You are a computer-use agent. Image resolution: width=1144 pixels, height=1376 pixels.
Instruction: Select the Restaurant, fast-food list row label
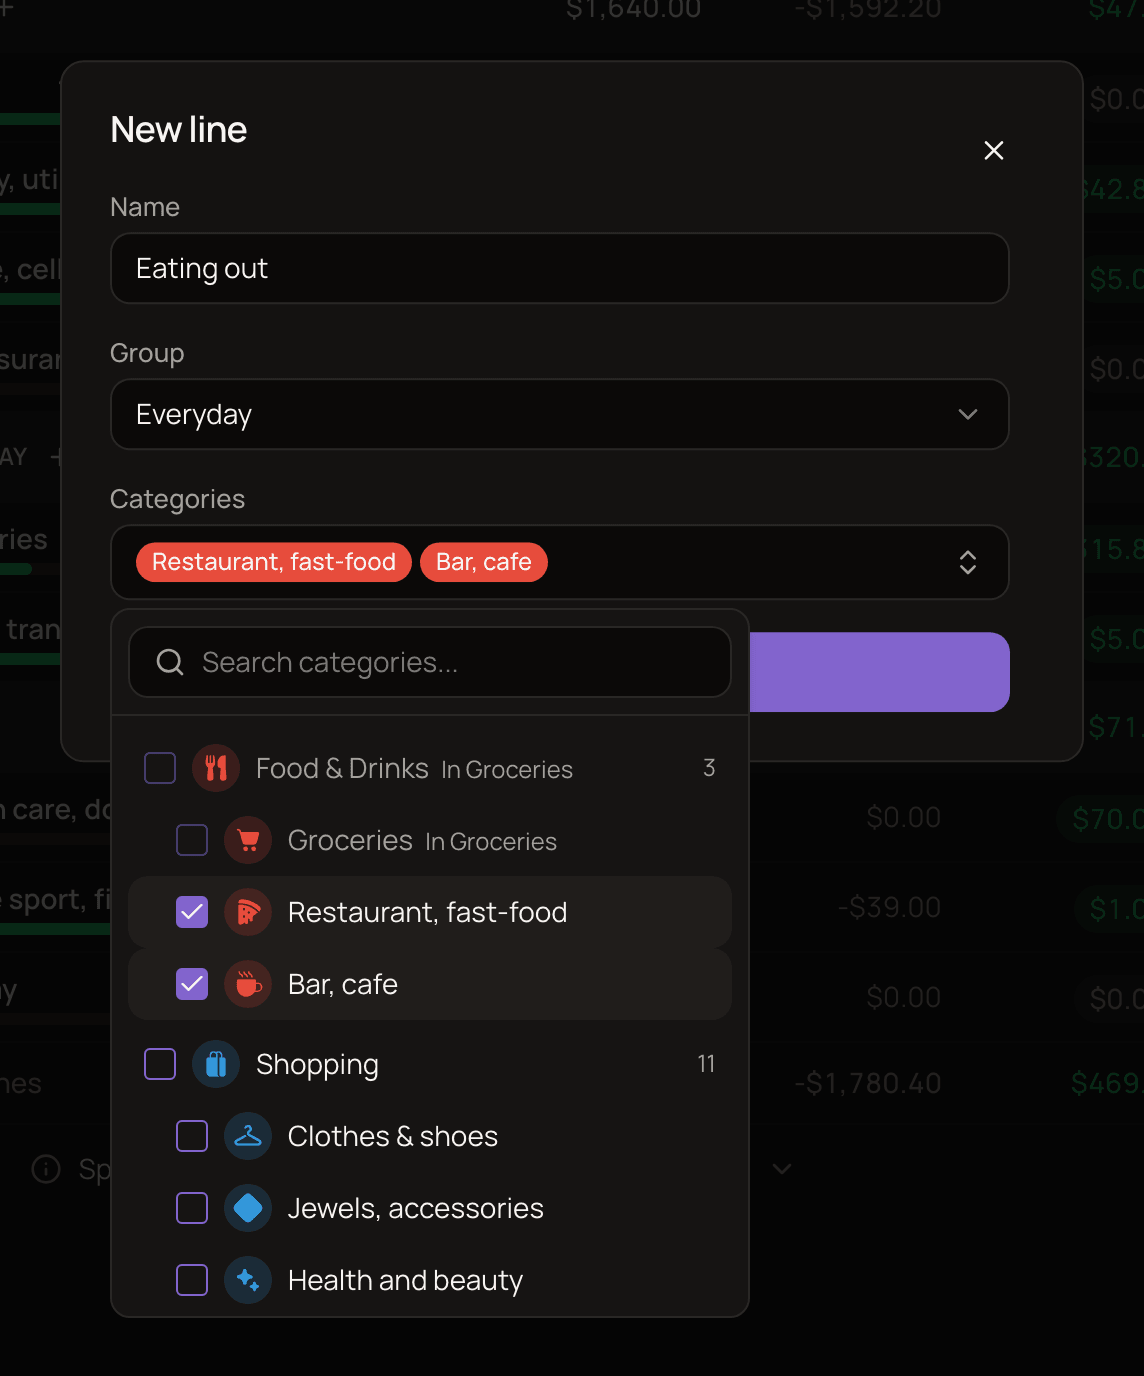point(427,912)
